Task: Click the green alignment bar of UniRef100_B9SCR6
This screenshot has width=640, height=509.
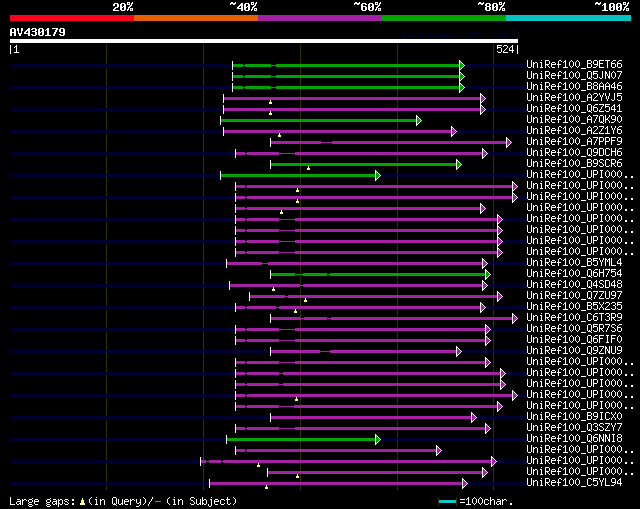Action: [364, 164]
